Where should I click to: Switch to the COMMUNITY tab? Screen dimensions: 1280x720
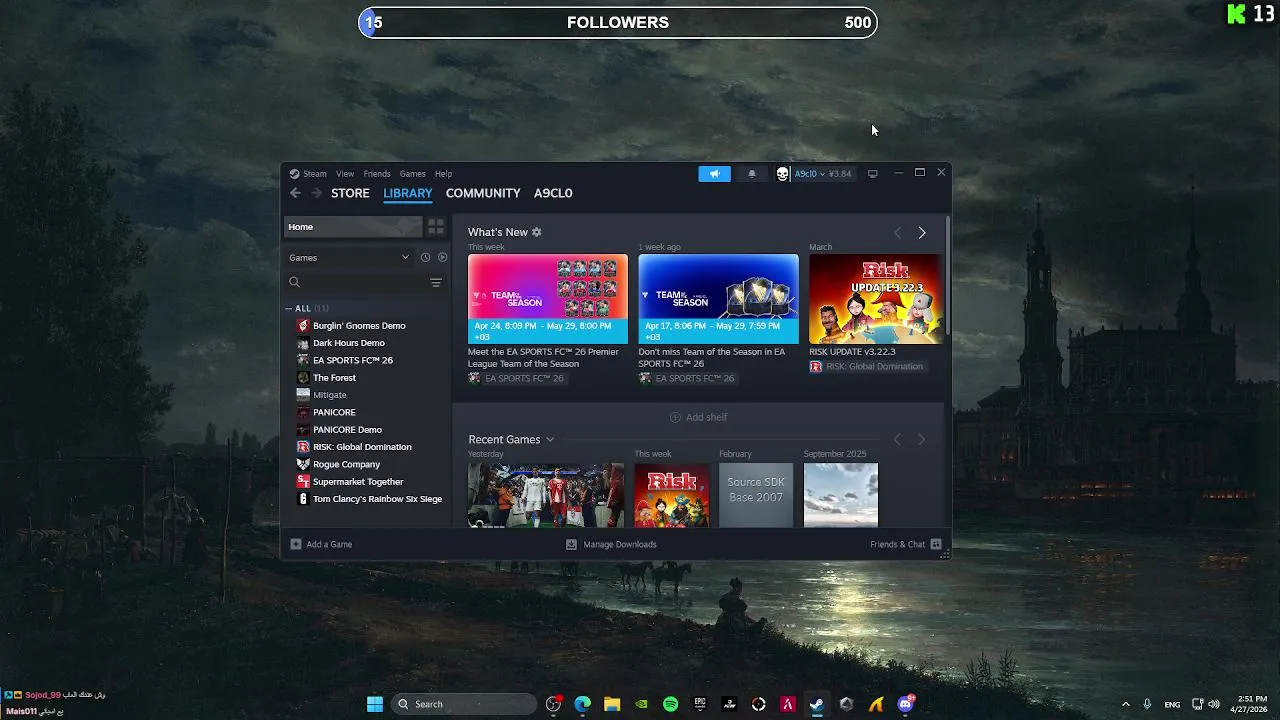[x=483, y=193]
